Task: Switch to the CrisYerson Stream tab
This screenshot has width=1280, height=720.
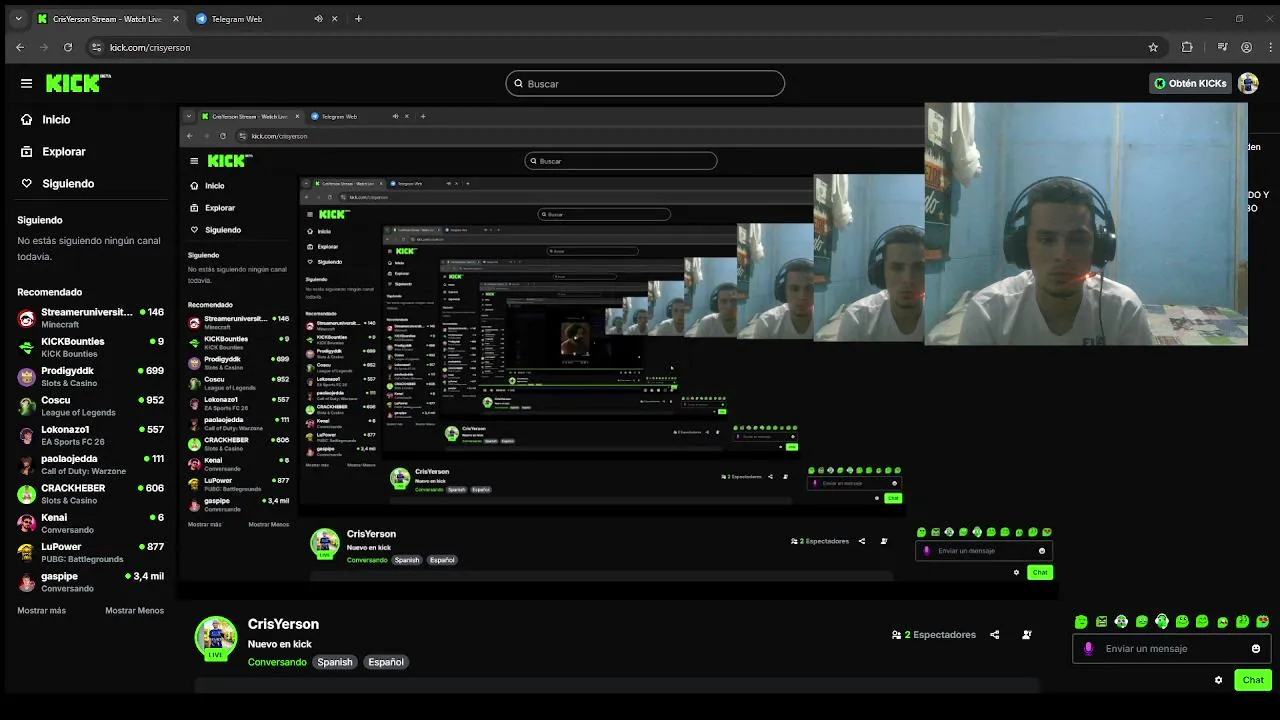Action: (x=108, y=19)
